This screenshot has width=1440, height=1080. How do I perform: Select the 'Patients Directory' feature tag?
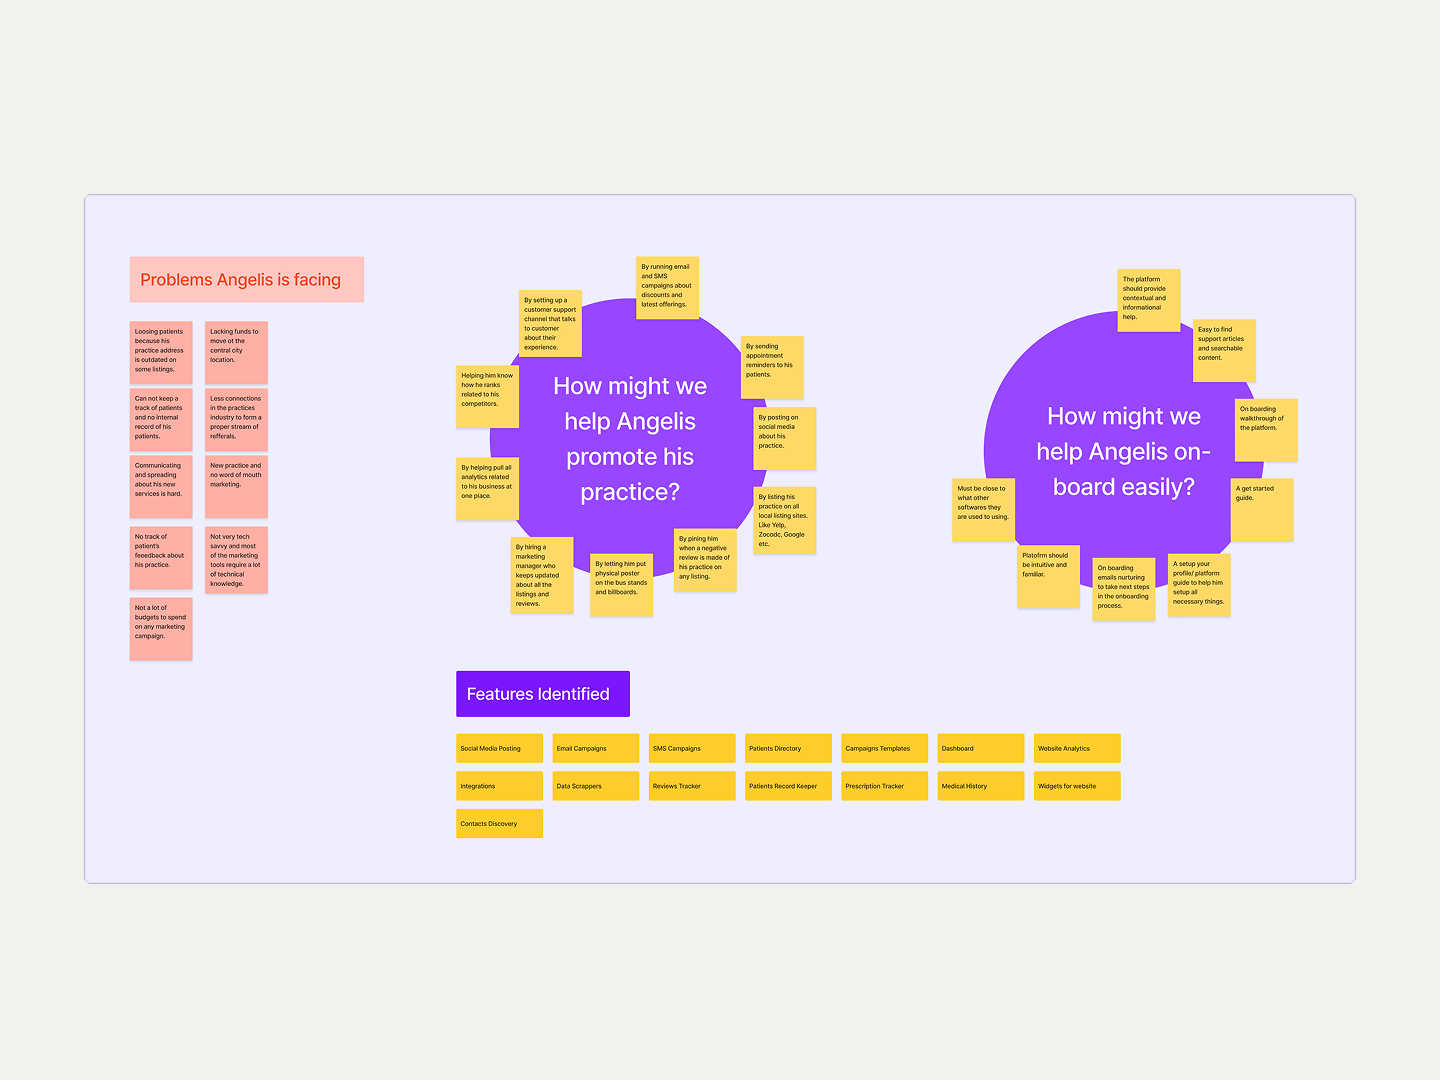click(x=788, y=748)
